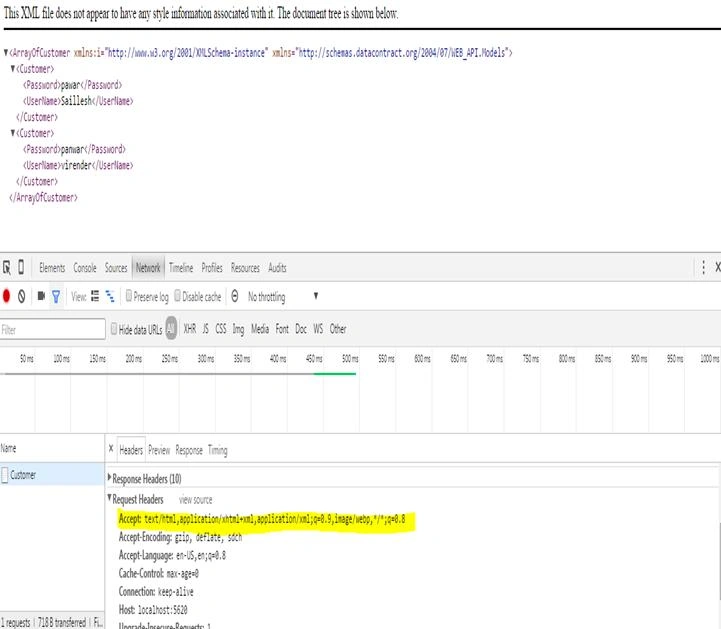Open DevTools three-dot menu
The image size is (721, 629).
click(703, 267)
